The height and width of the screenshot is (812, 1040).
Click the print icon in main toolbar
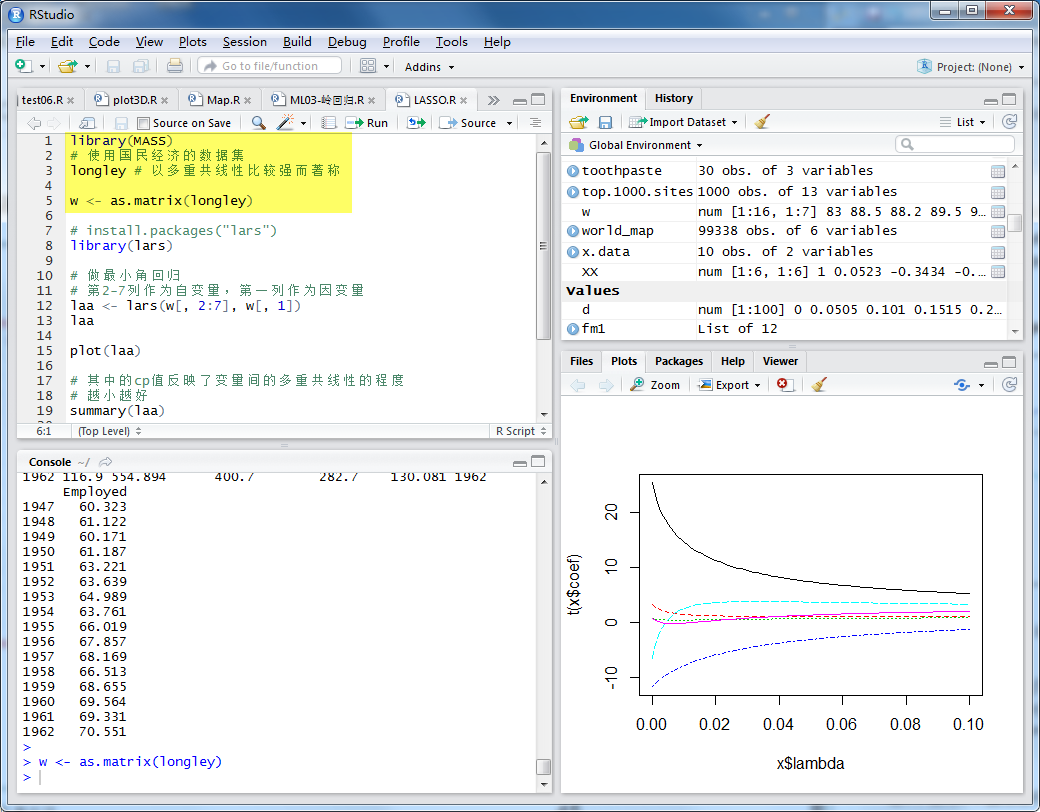tap(175, 66)
